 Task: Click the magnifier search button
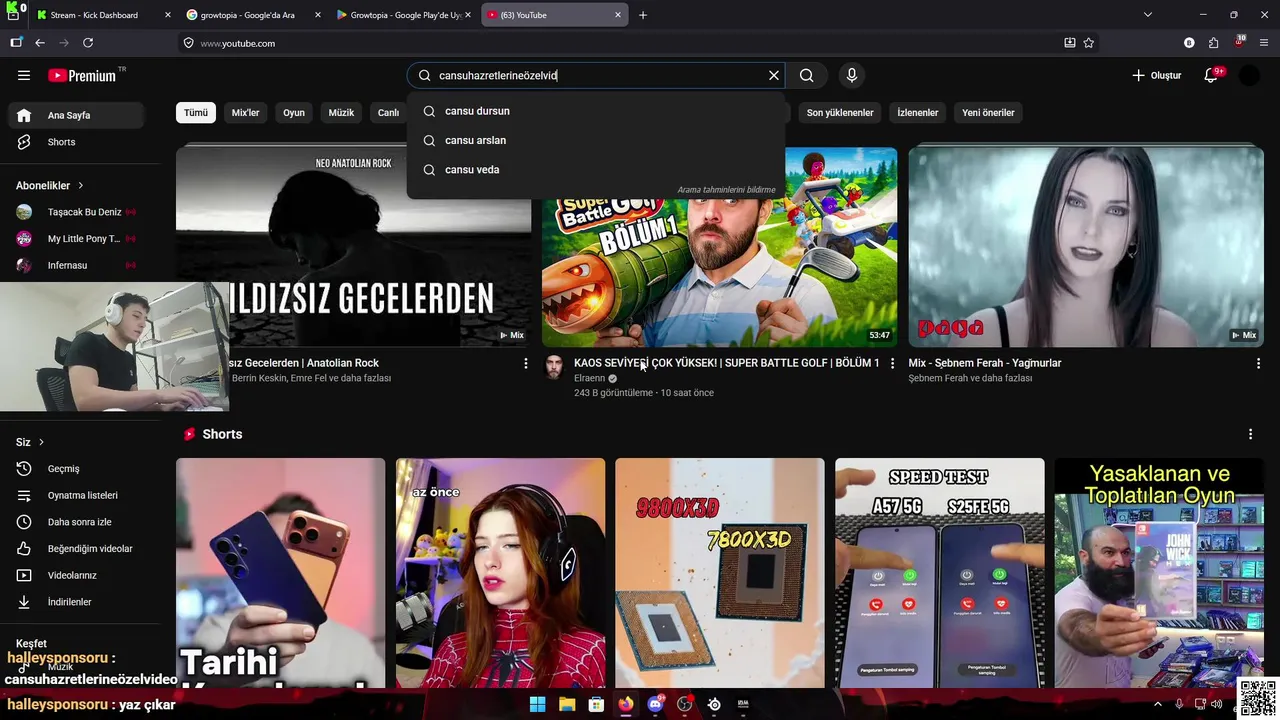pyautogui.click(x=807, y=75)
